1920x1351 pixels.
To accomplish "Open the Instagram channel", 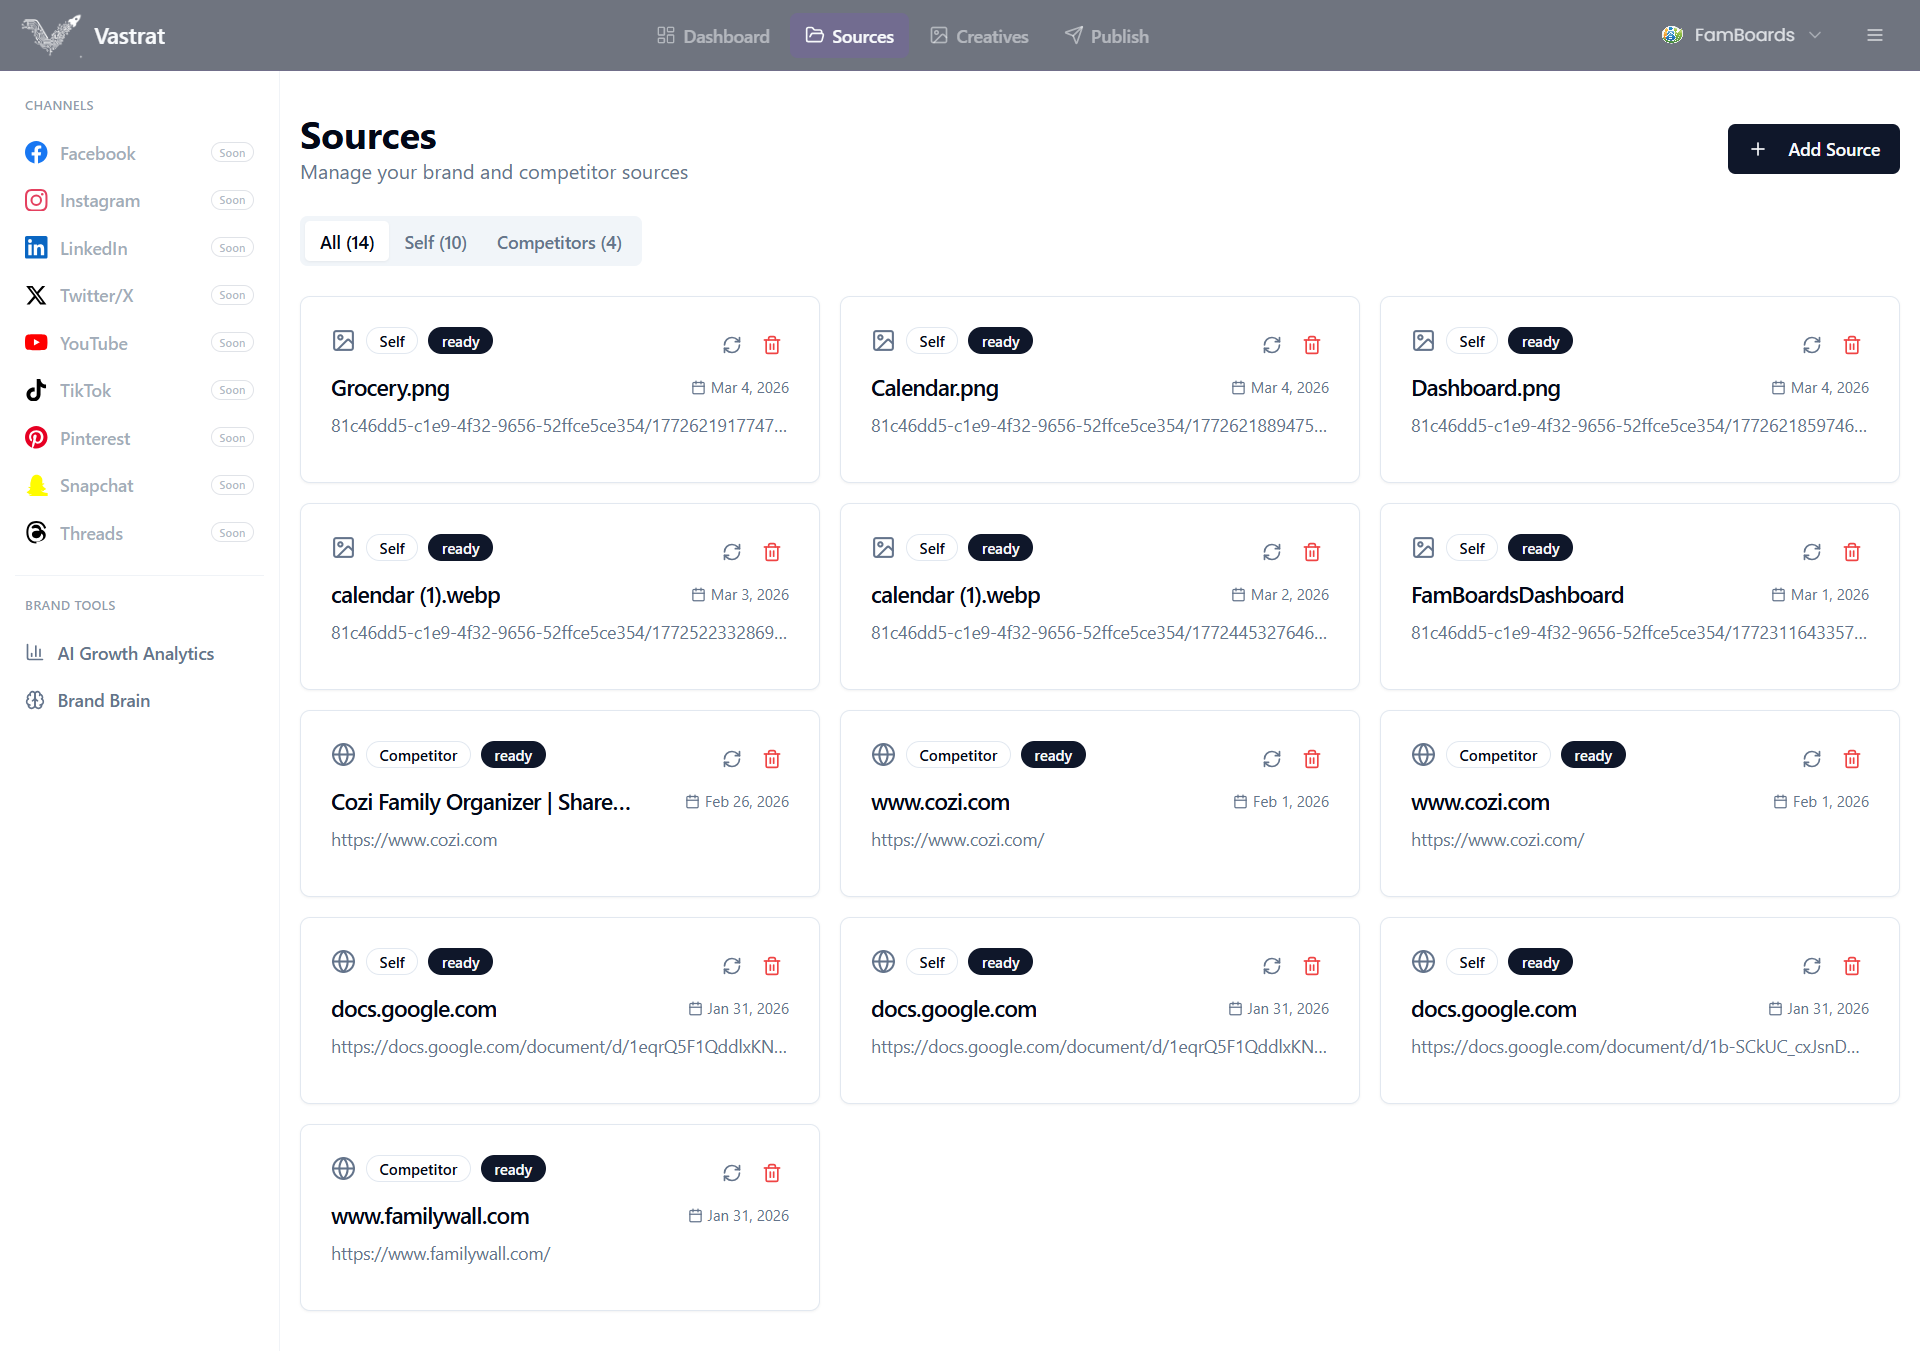I will click(x=99, y=201).
